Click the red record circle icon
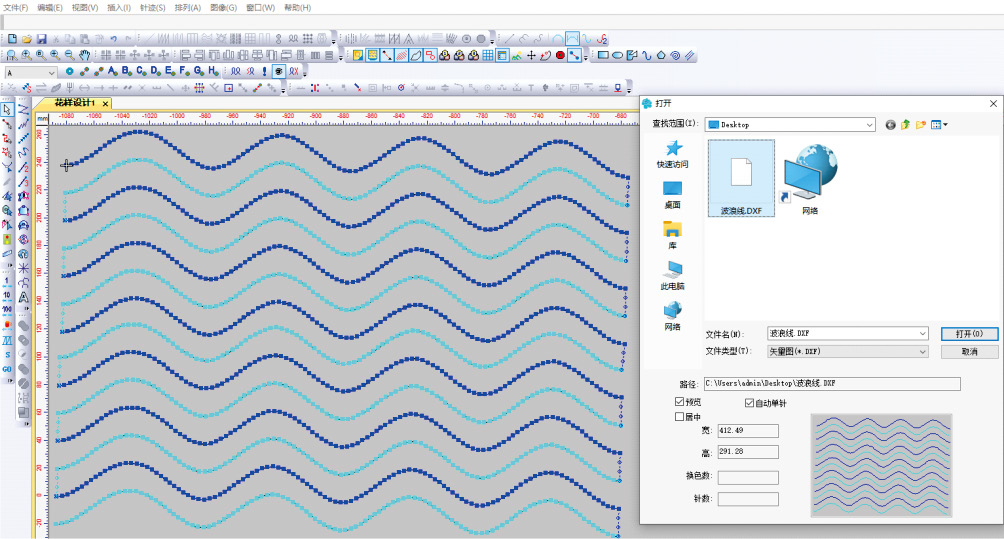Image resolution: width=1004 pixels, height=539 pixels. click(x=560, y=55)
